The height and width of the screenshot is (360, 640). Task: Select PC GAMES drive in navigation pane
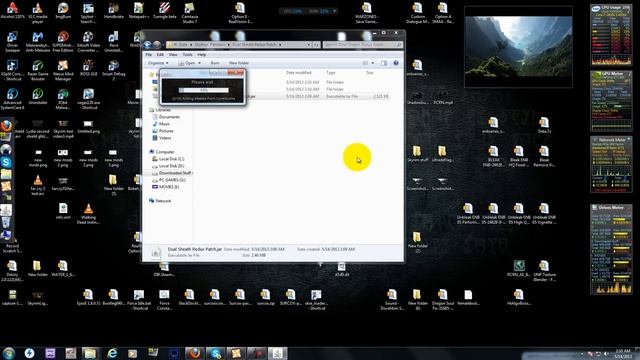click(x=172, y=180)
